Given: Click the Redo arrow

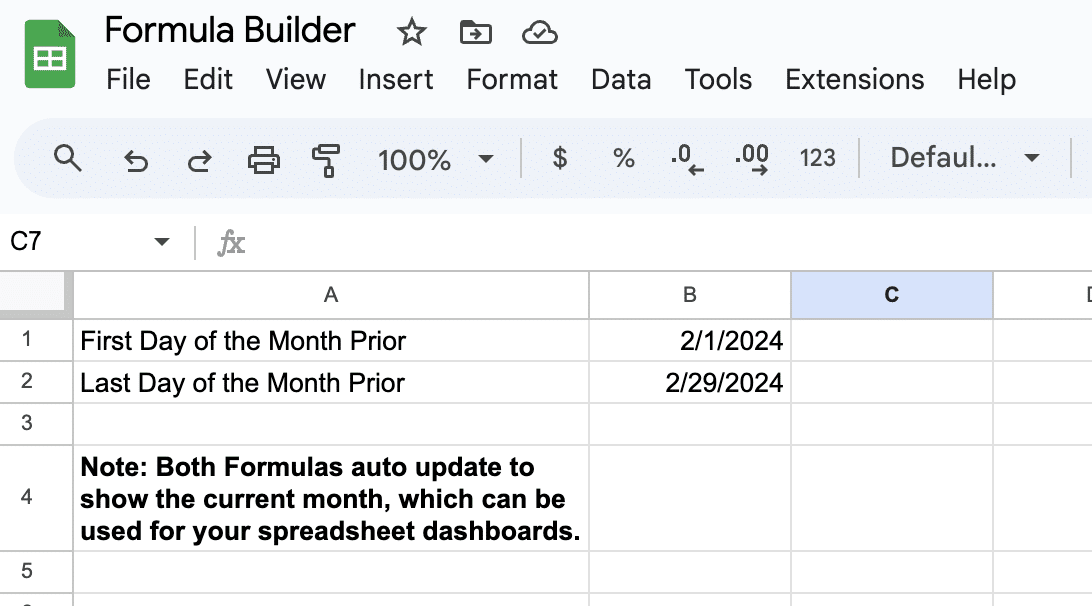Looking at the screenshot, I should 199,158.
